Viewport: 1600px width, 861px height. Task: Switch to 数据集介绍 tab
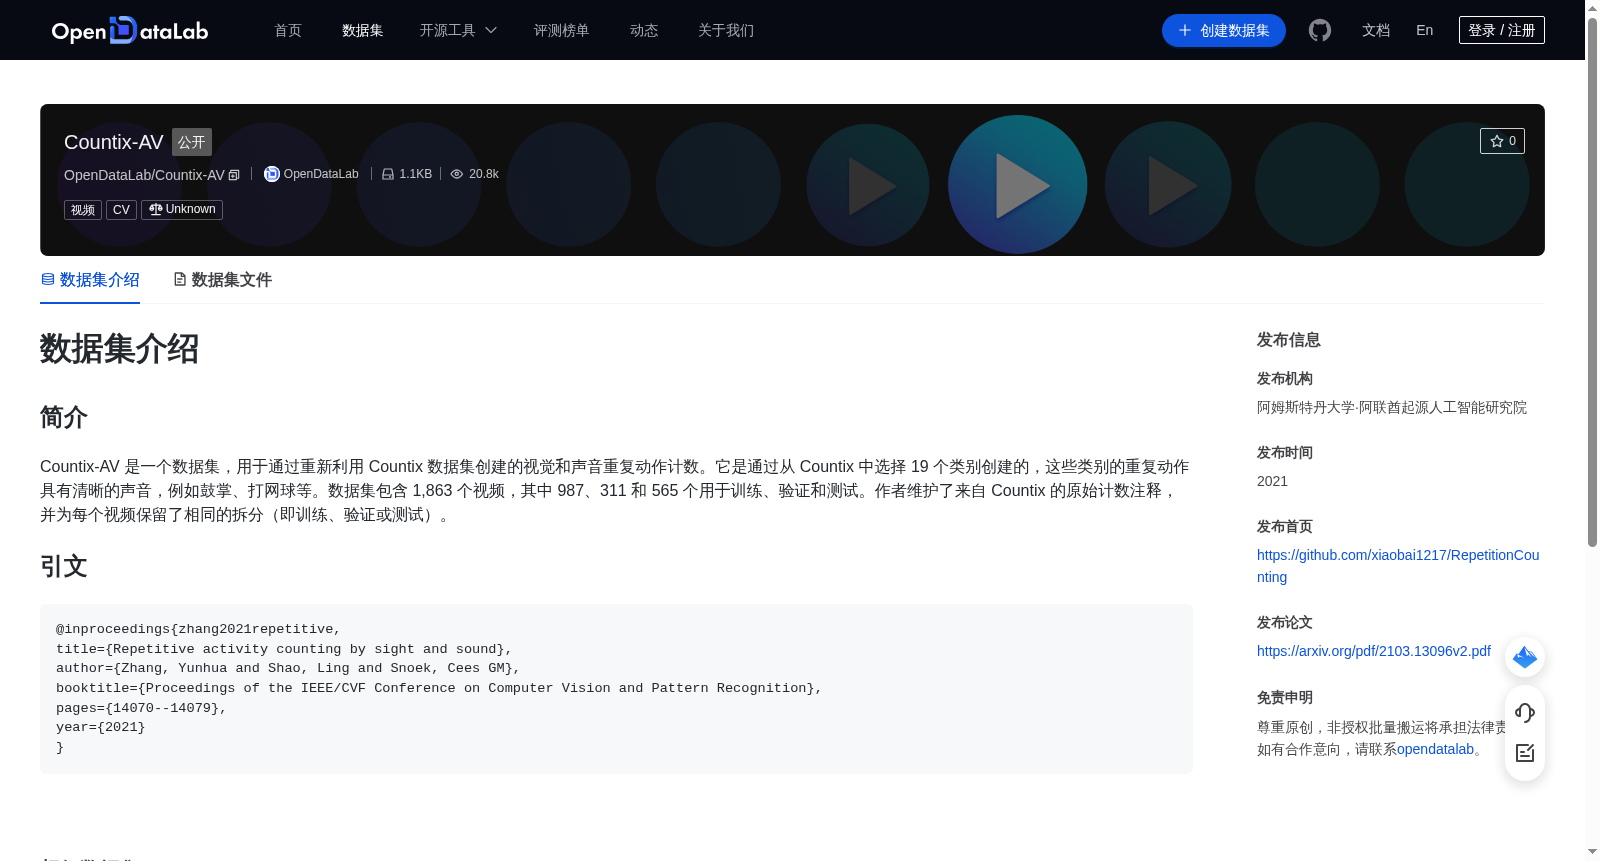(90, 280)
